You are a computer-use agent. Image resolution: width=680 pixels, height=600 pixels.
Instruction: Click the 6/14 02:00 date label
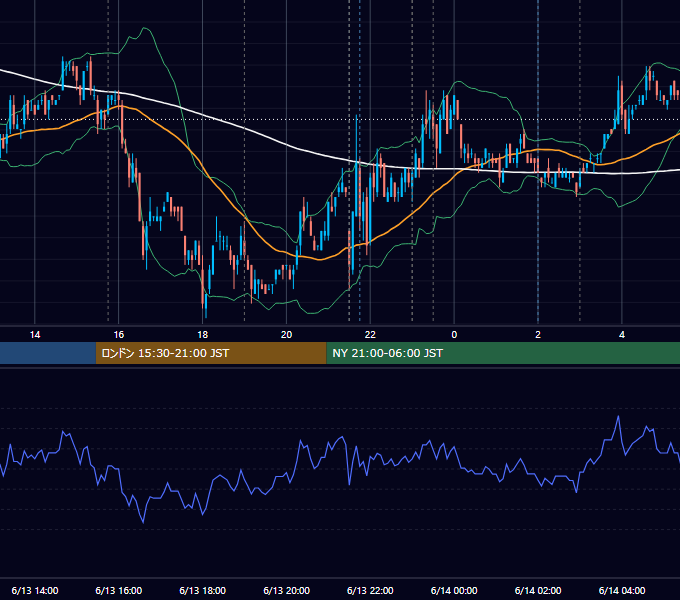coord(538,590)
